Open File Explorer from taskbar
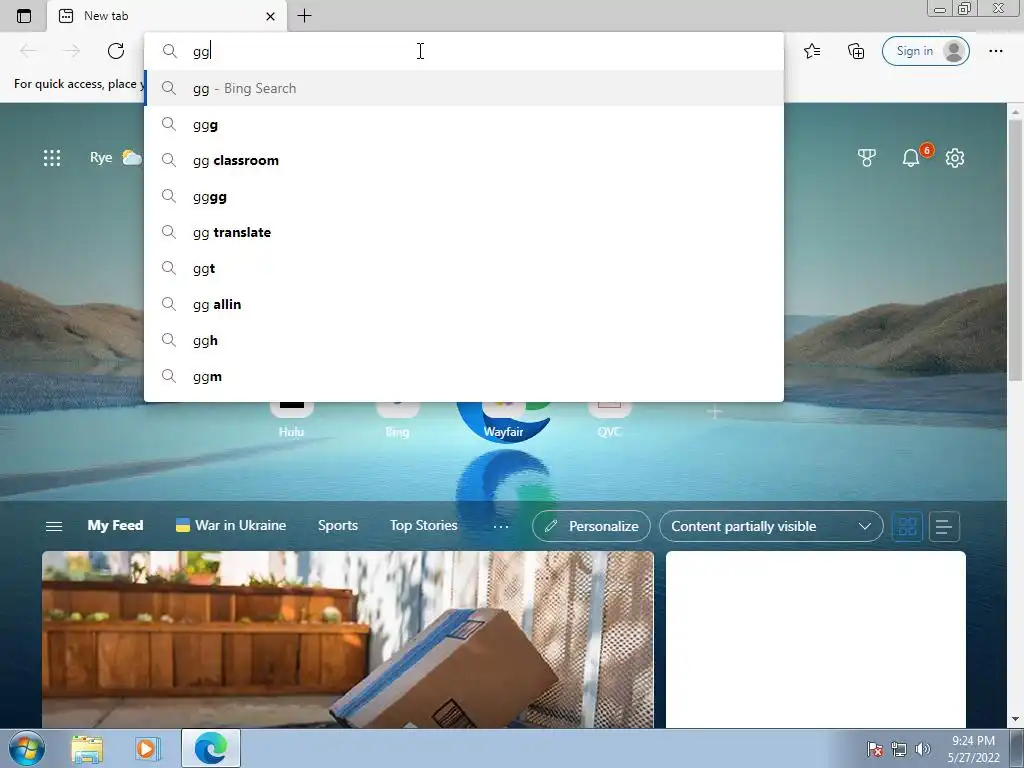Image resolution: width=1024 pixels, height=768 pixels. (87, 748)
